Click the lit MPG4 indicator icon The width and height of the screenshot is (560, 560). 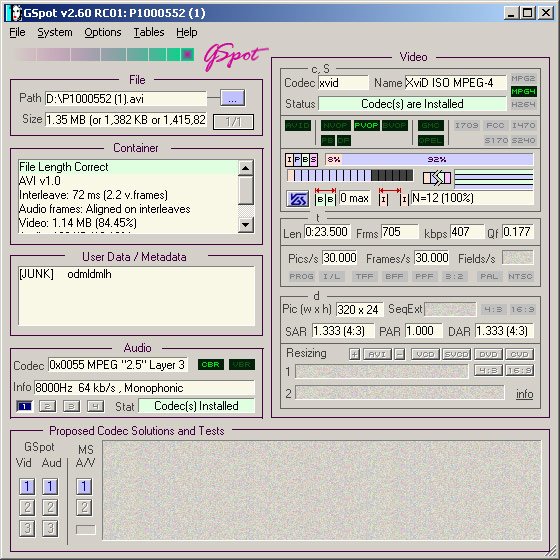pyautogui.click(x=523, y=92)
